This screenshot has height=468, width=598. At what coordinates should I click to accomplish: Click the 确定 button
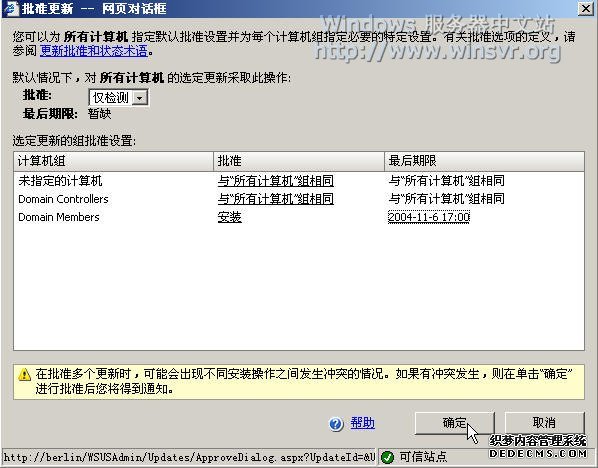tap(455, 423)
